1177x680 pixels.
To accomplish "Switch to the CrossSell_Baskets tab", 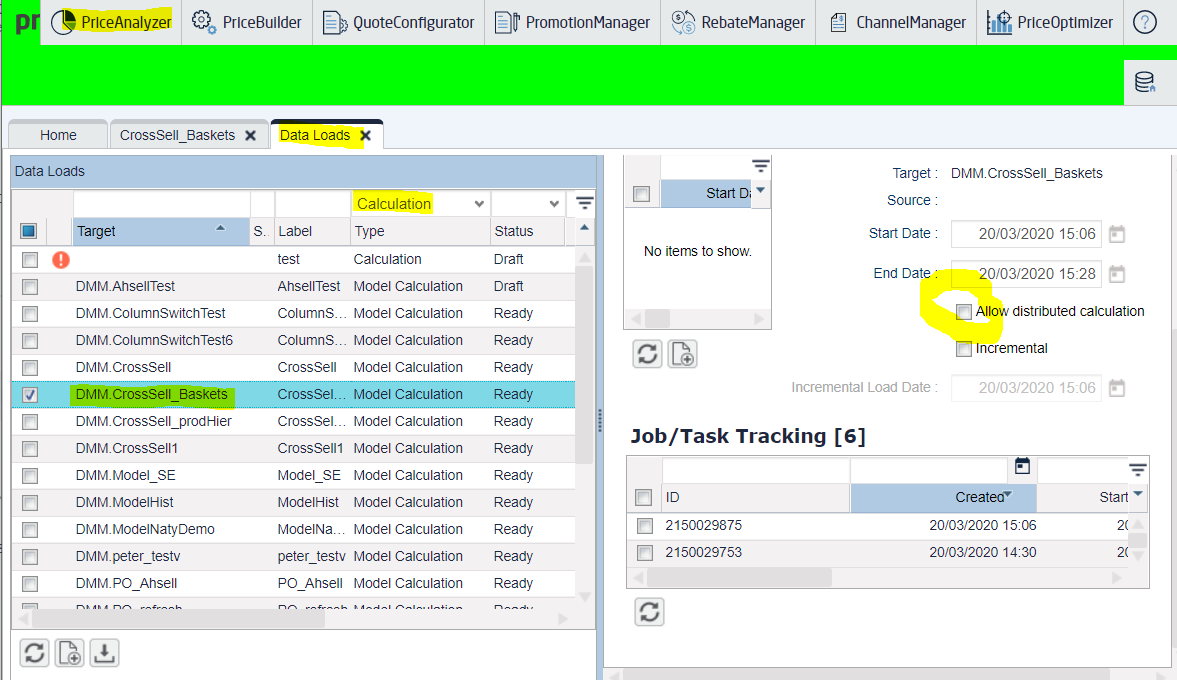I will [x=177, y=135].
